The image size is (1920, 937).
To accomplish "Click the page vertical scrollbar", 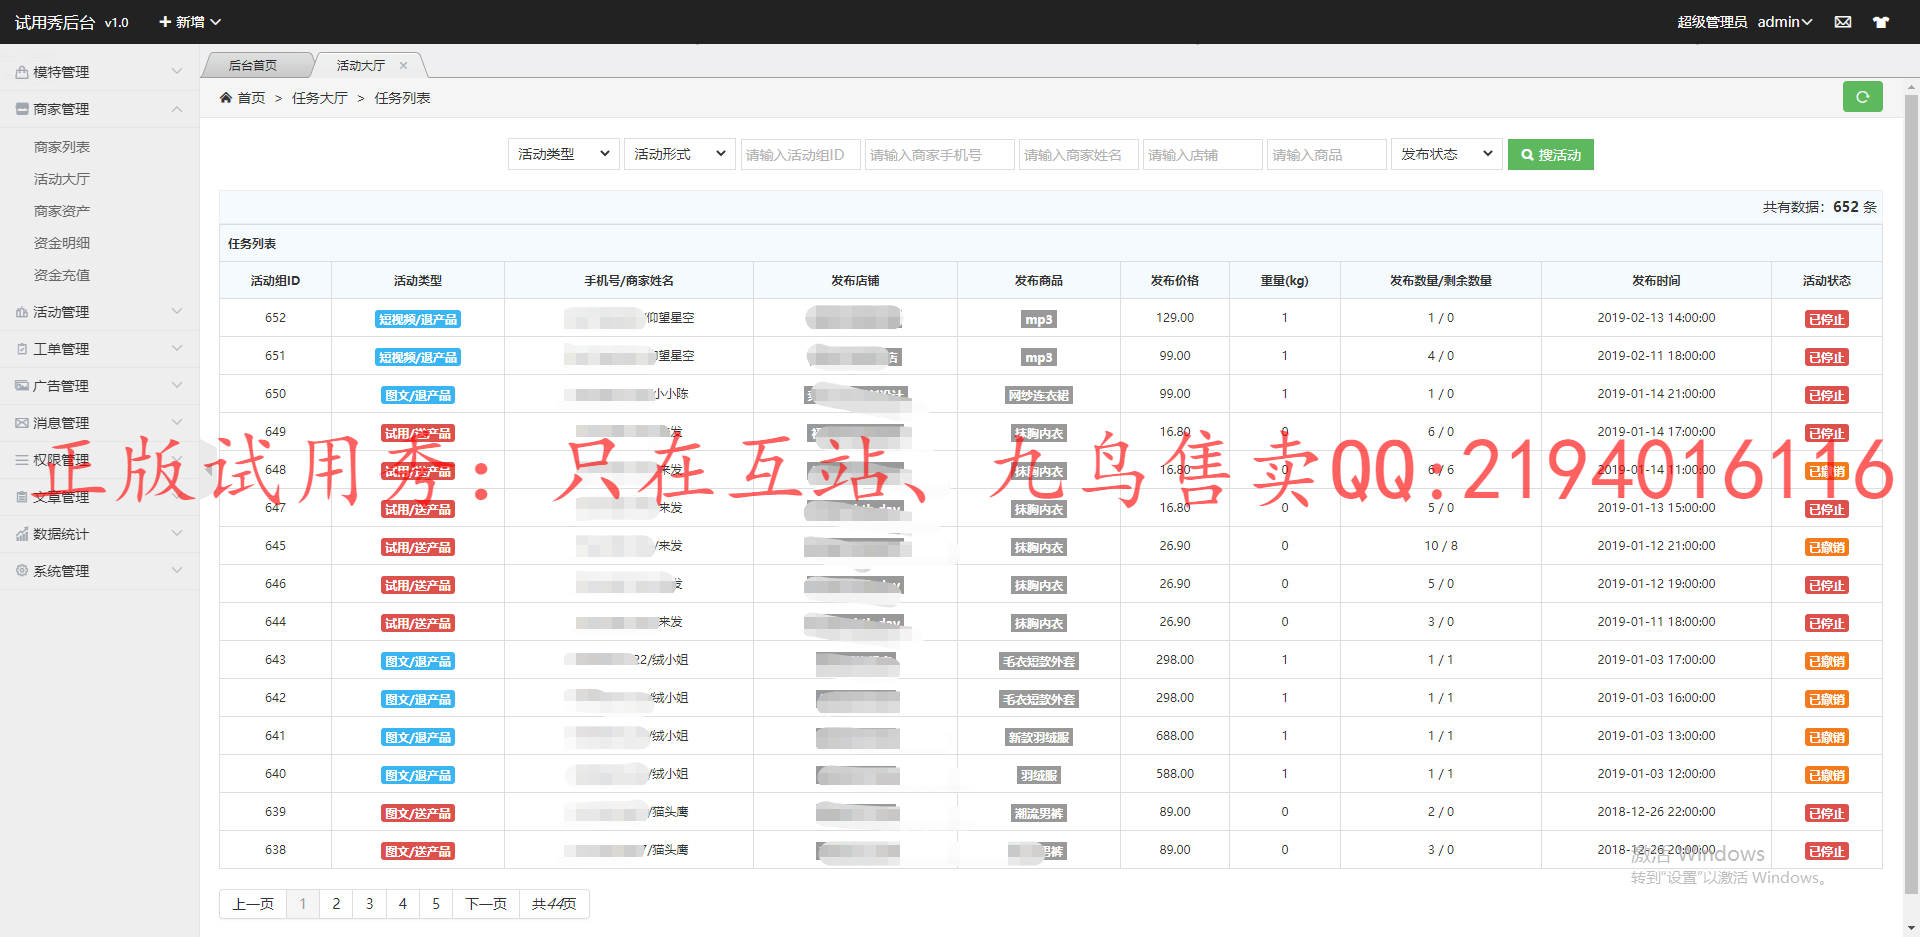I will pyautogui.click(x=1911, y=500).
